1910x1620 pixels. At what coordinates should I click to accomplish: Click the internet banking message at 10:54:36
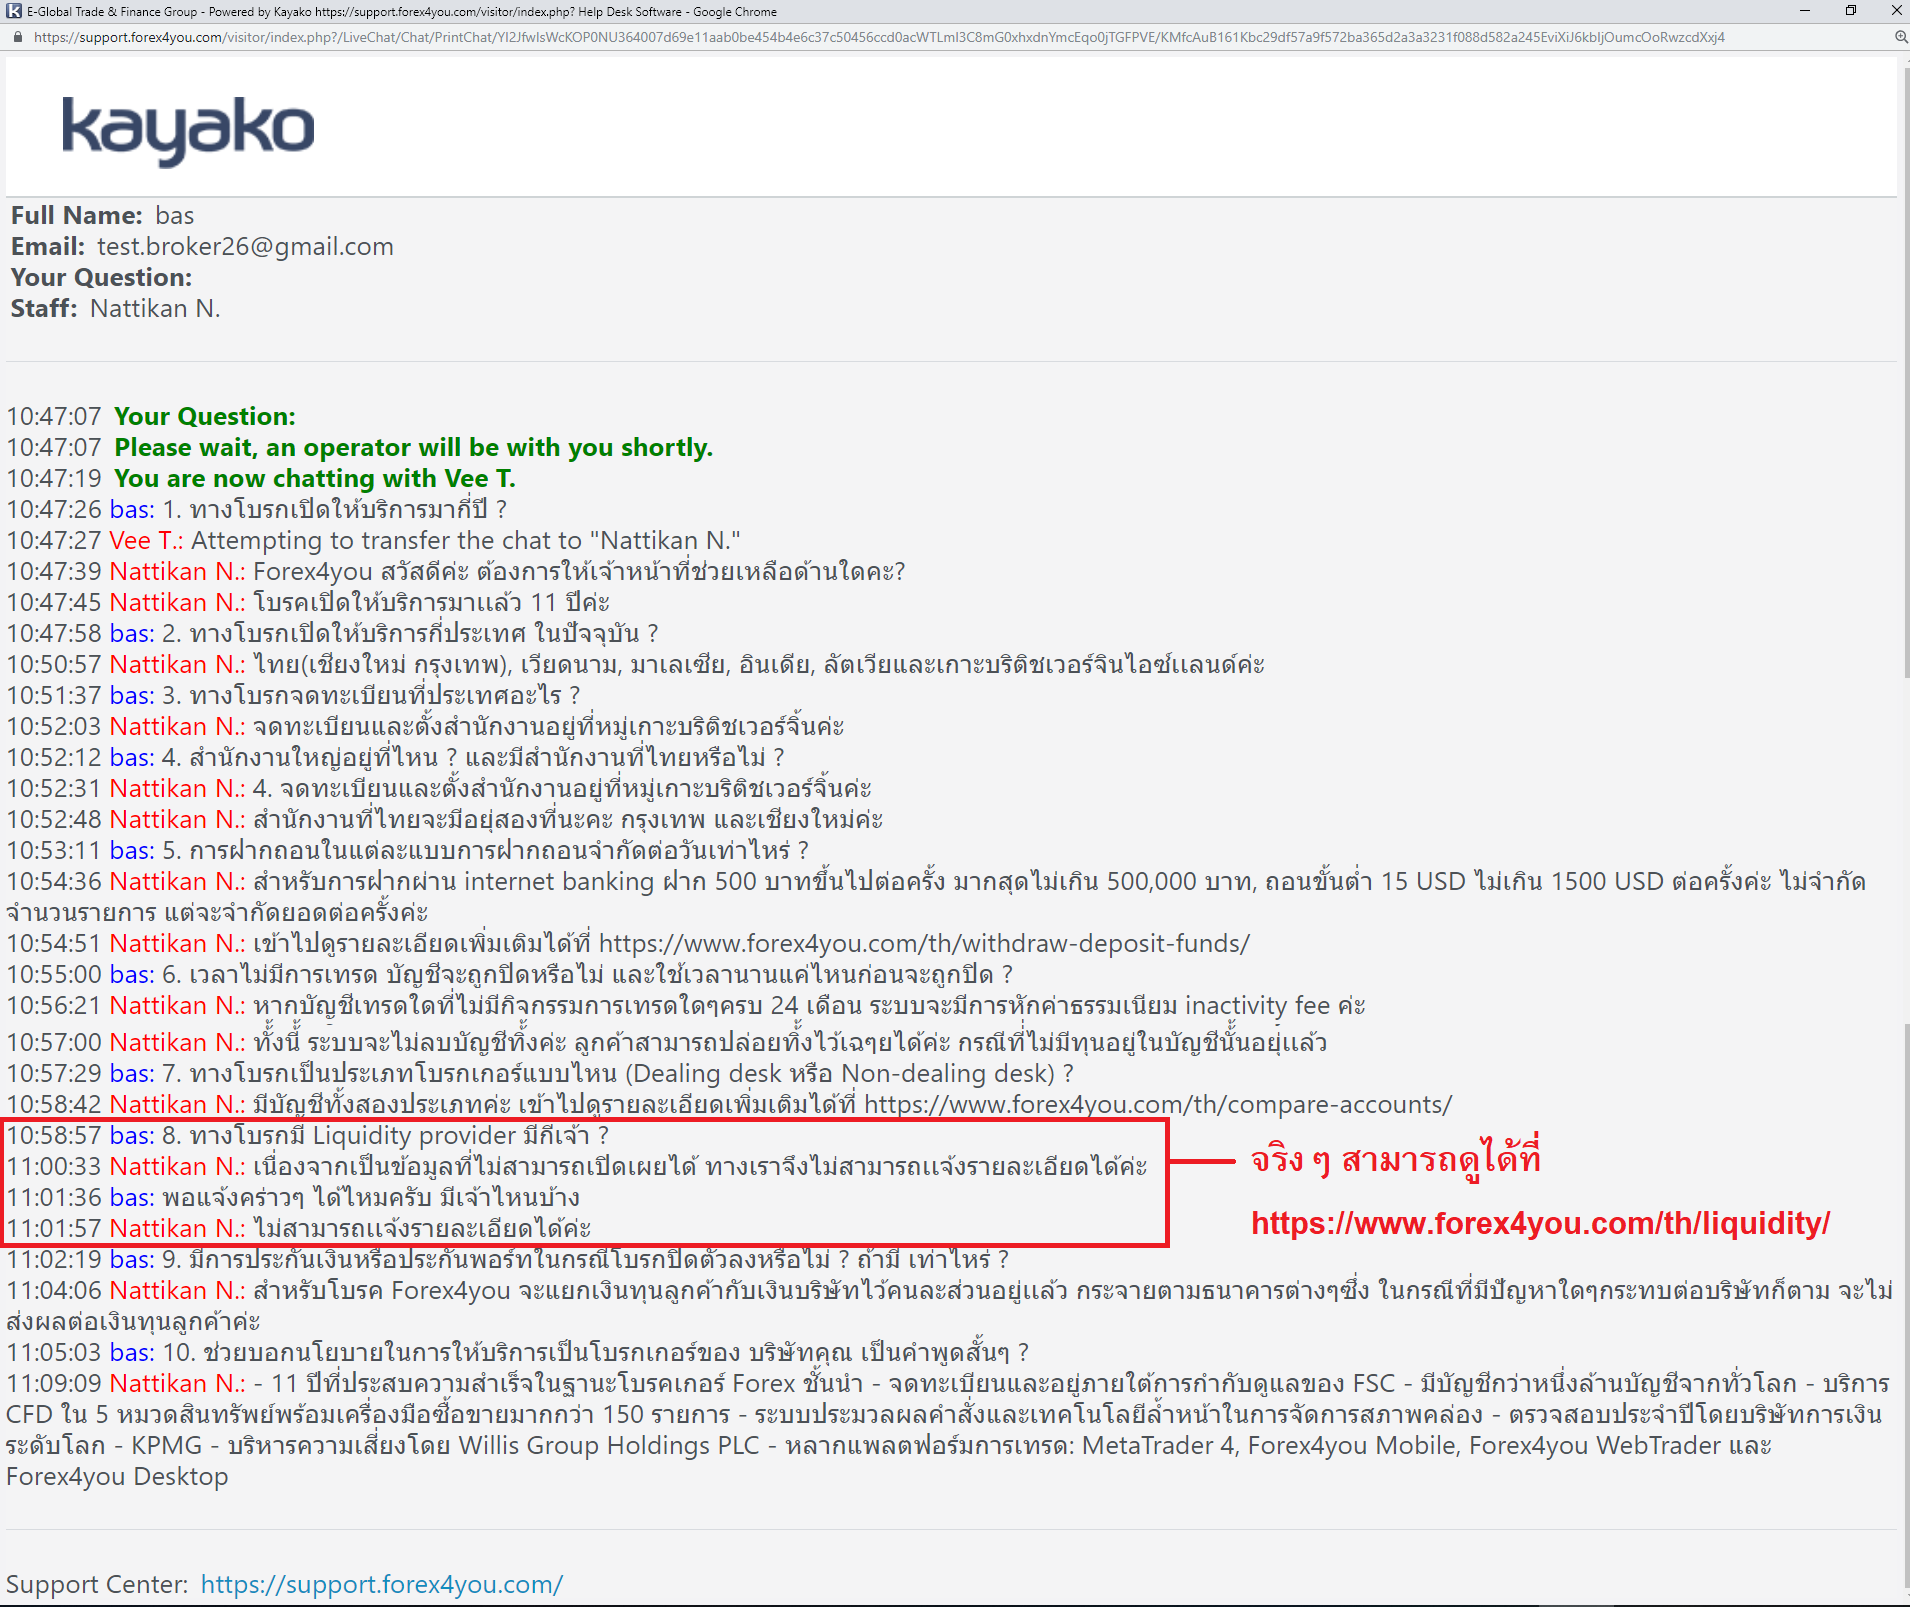pos(936,896)
